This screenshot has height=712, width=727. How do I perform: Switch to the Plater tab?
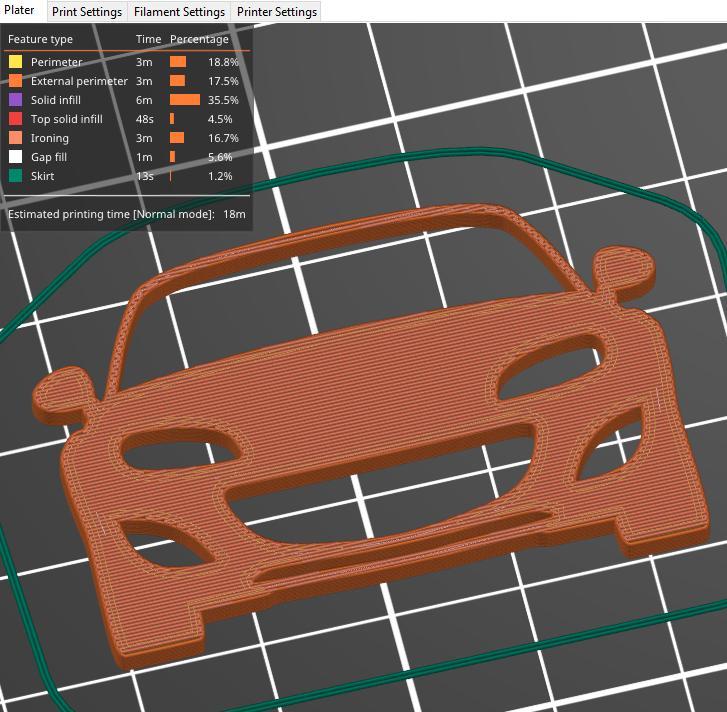tap(19, 10)
